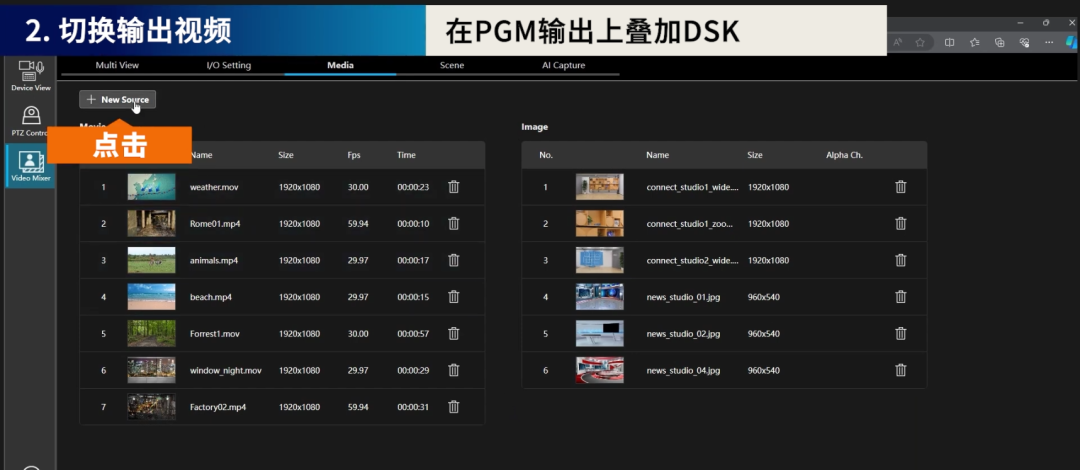
Task: Click the Rome01.mp4 file name
Action: [x=215, y=223]
